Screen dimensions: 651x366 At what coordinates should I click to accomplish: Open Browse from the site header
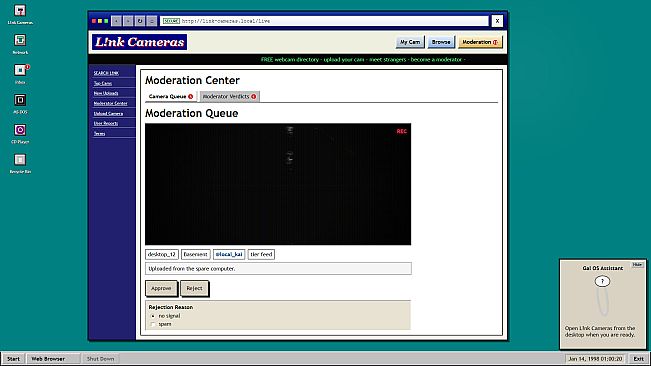(x=441, y=42)
